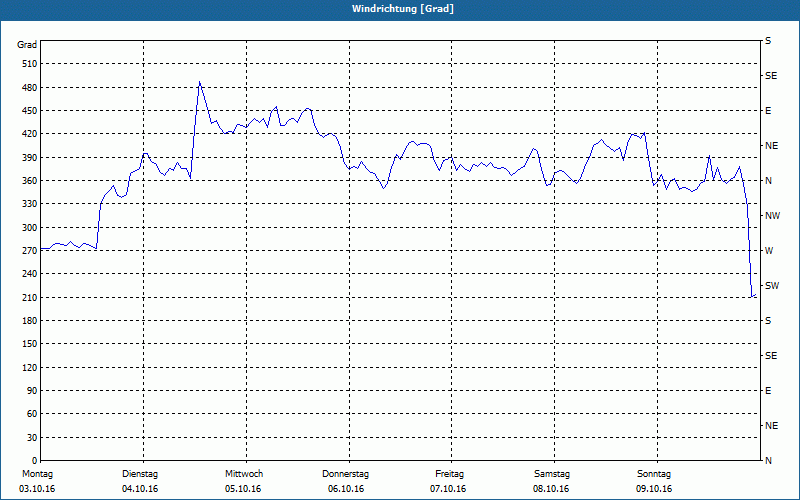The width and height of the screenshot is (800, 500).
Task: Select the 'Donnerstag' day label
Action: (345, 474)
